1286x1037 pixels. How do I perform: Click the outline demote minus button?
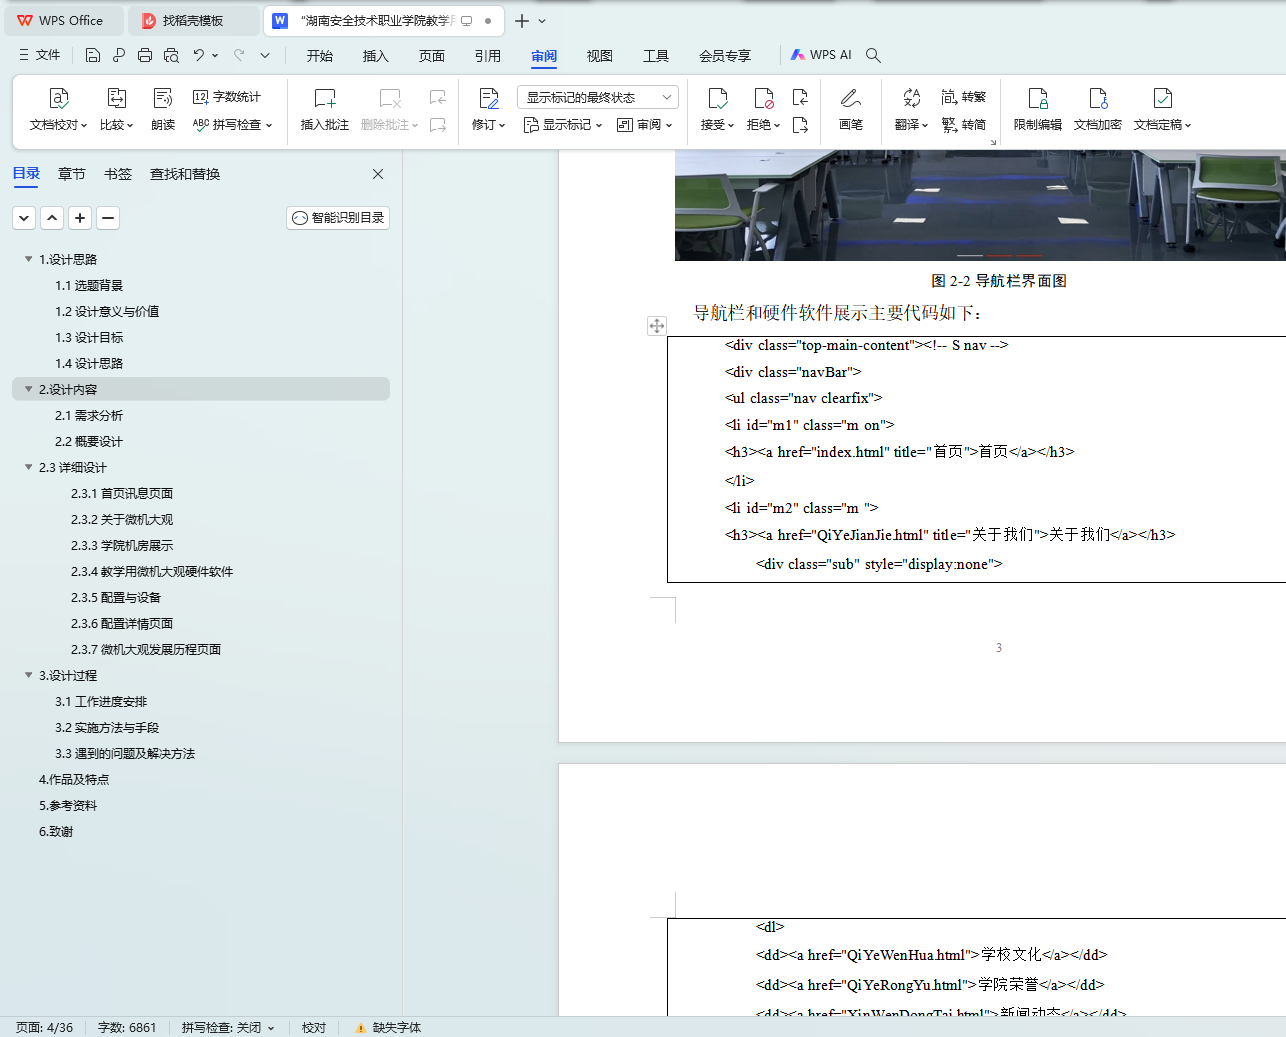click(x=108, y=218)
